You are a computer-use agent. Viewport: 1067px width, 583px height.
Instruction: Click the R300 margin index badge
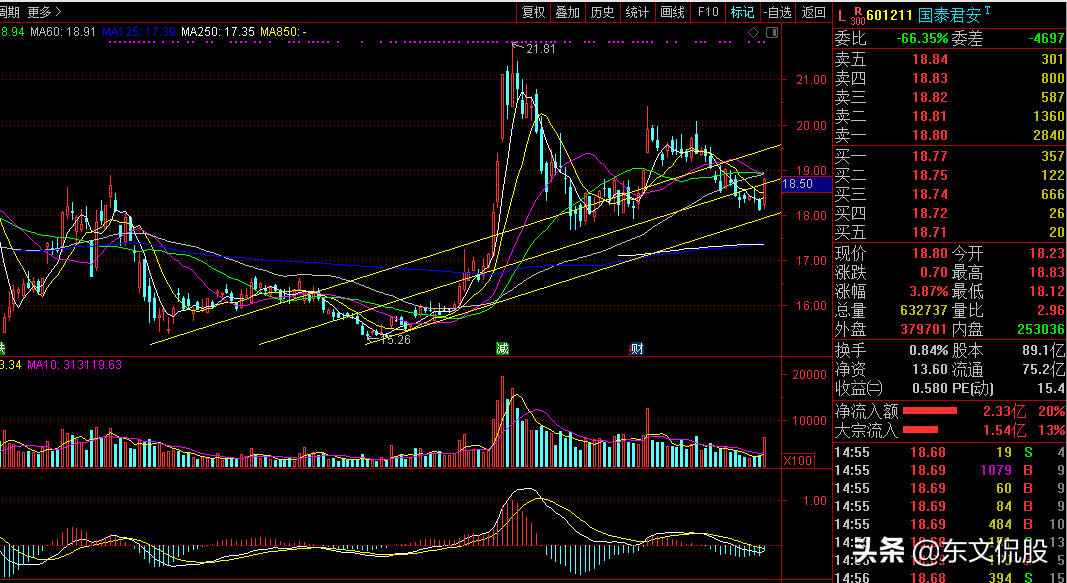[858, 16]
